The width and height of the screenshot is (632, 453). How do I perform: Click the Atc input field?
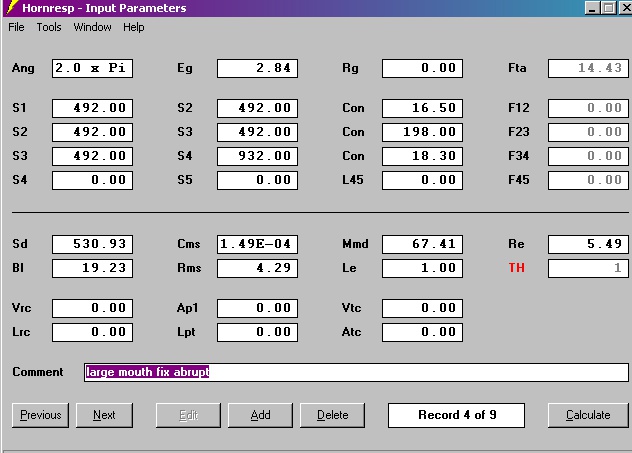tap(422, 332)
